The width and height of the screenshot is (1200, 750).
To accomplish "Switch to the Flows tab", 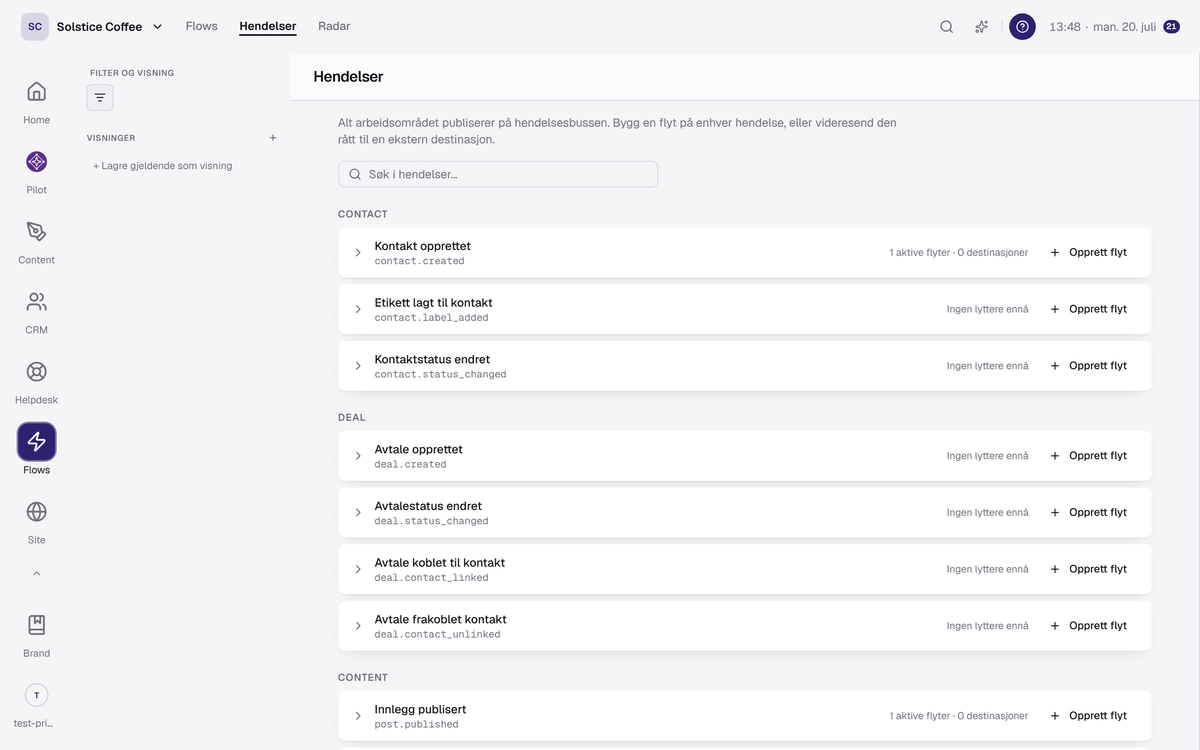I will 201,27.
